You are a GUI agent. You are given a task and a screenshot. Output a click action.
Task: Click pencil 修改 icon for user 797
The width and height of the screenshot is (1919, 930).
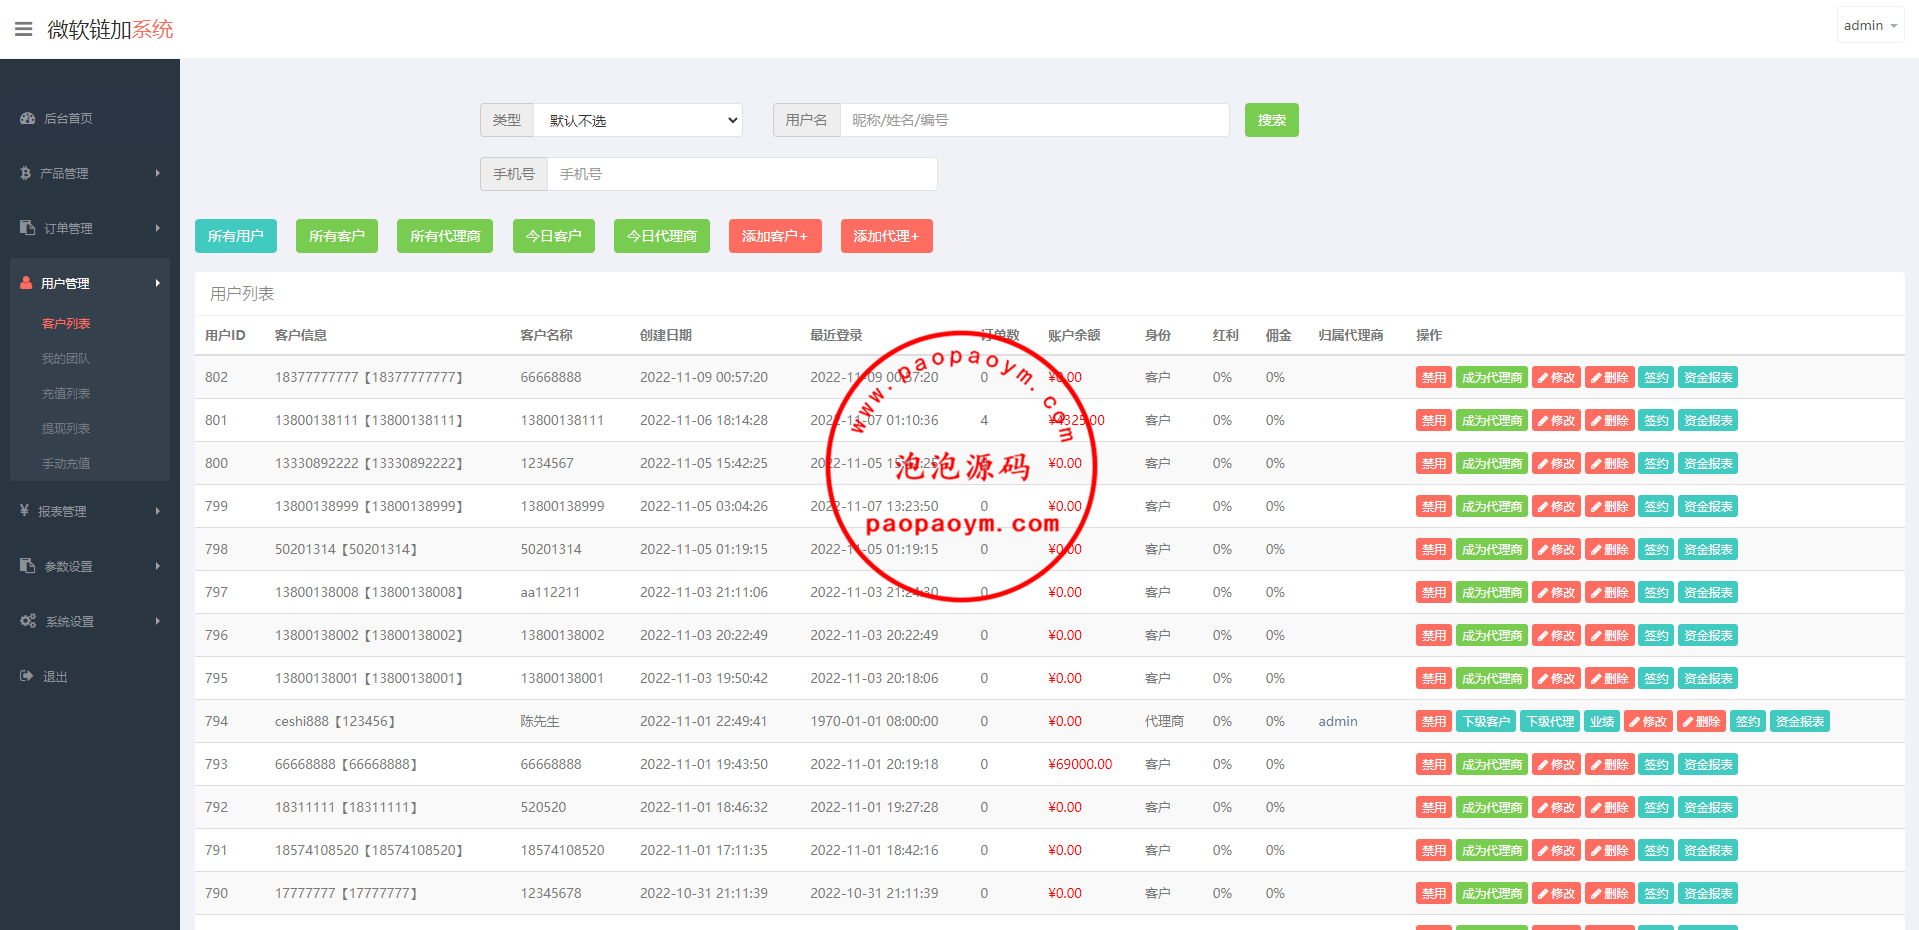(1557, 592)
